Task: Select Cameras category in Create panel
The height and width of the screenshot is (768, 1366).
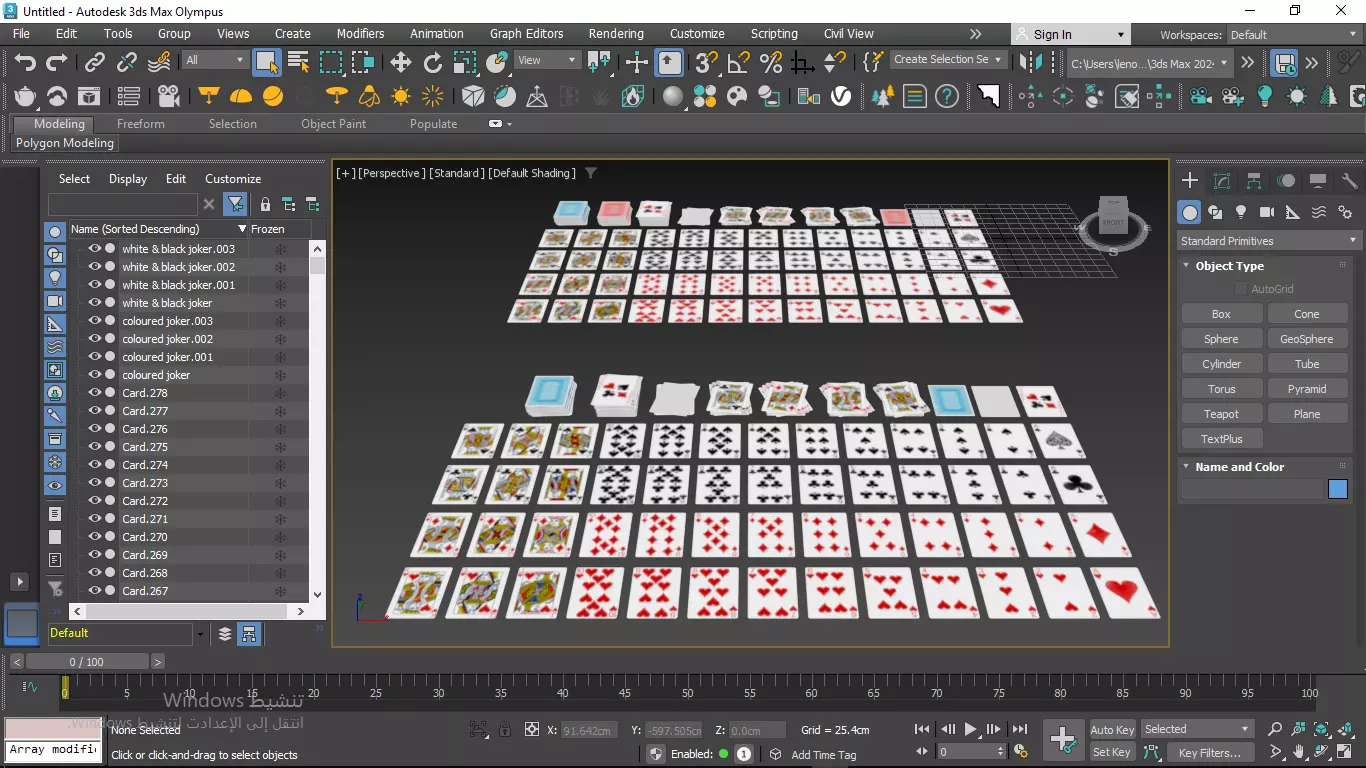Action: [x=1267, y=212]
